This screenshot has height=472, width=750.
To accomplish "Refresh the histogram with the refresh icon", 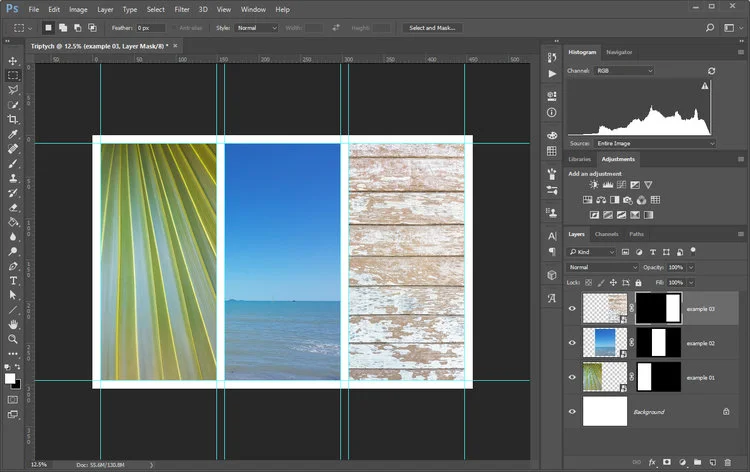I will (711, 71).
